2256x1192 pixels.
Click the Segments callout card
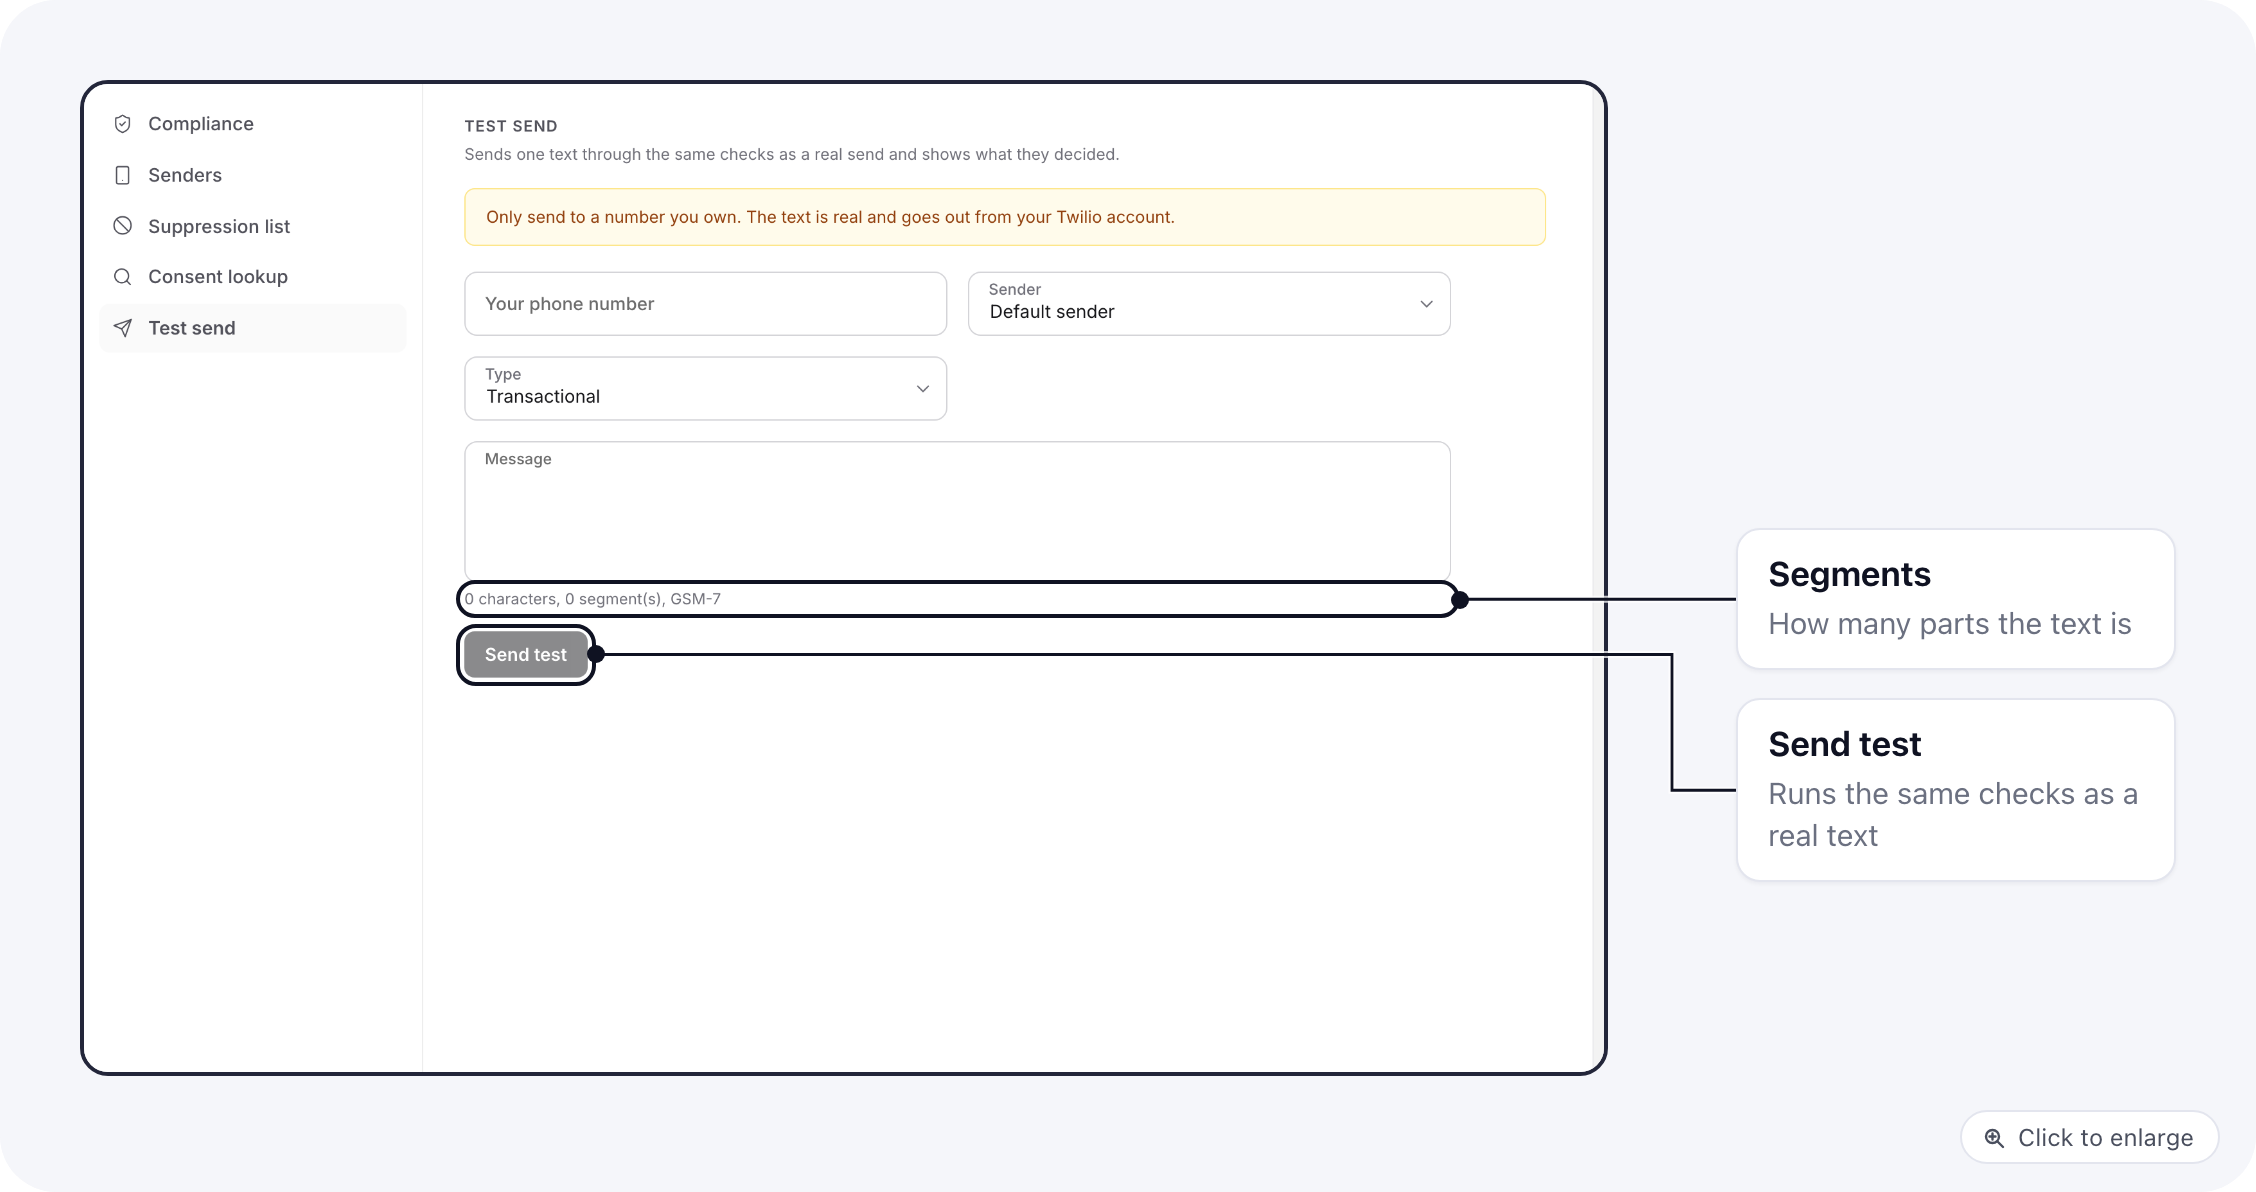point(1956,599)
